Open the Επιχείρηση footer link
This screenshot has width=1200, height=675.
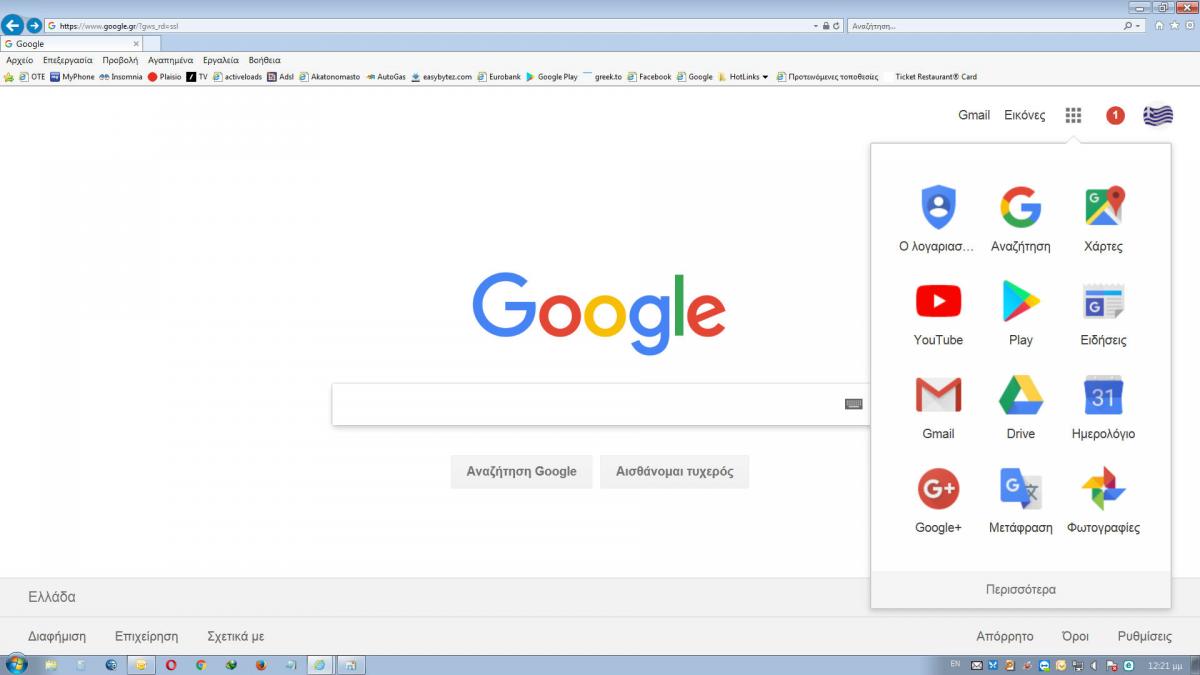point(147,636)
